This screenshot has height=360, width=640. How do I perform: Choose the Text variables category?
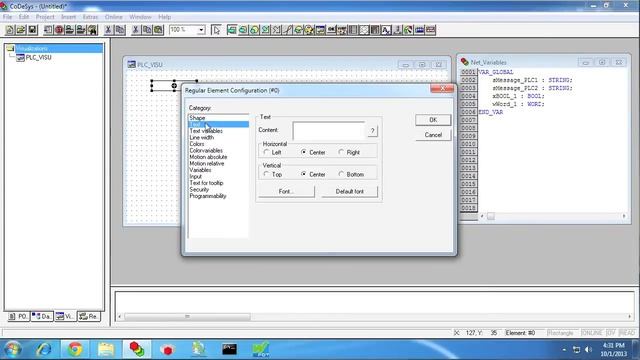206,131
